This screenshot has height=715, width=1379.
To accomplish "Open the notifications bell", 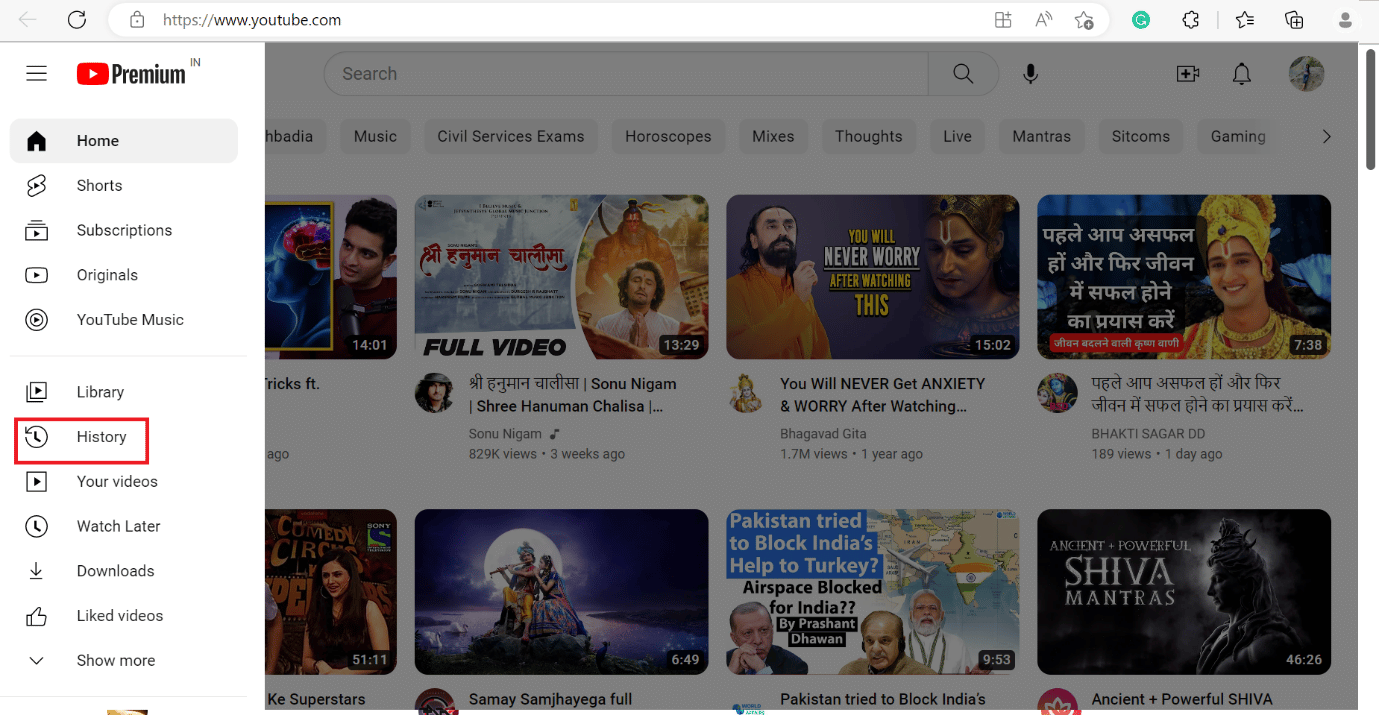I will pos(1241,73).
